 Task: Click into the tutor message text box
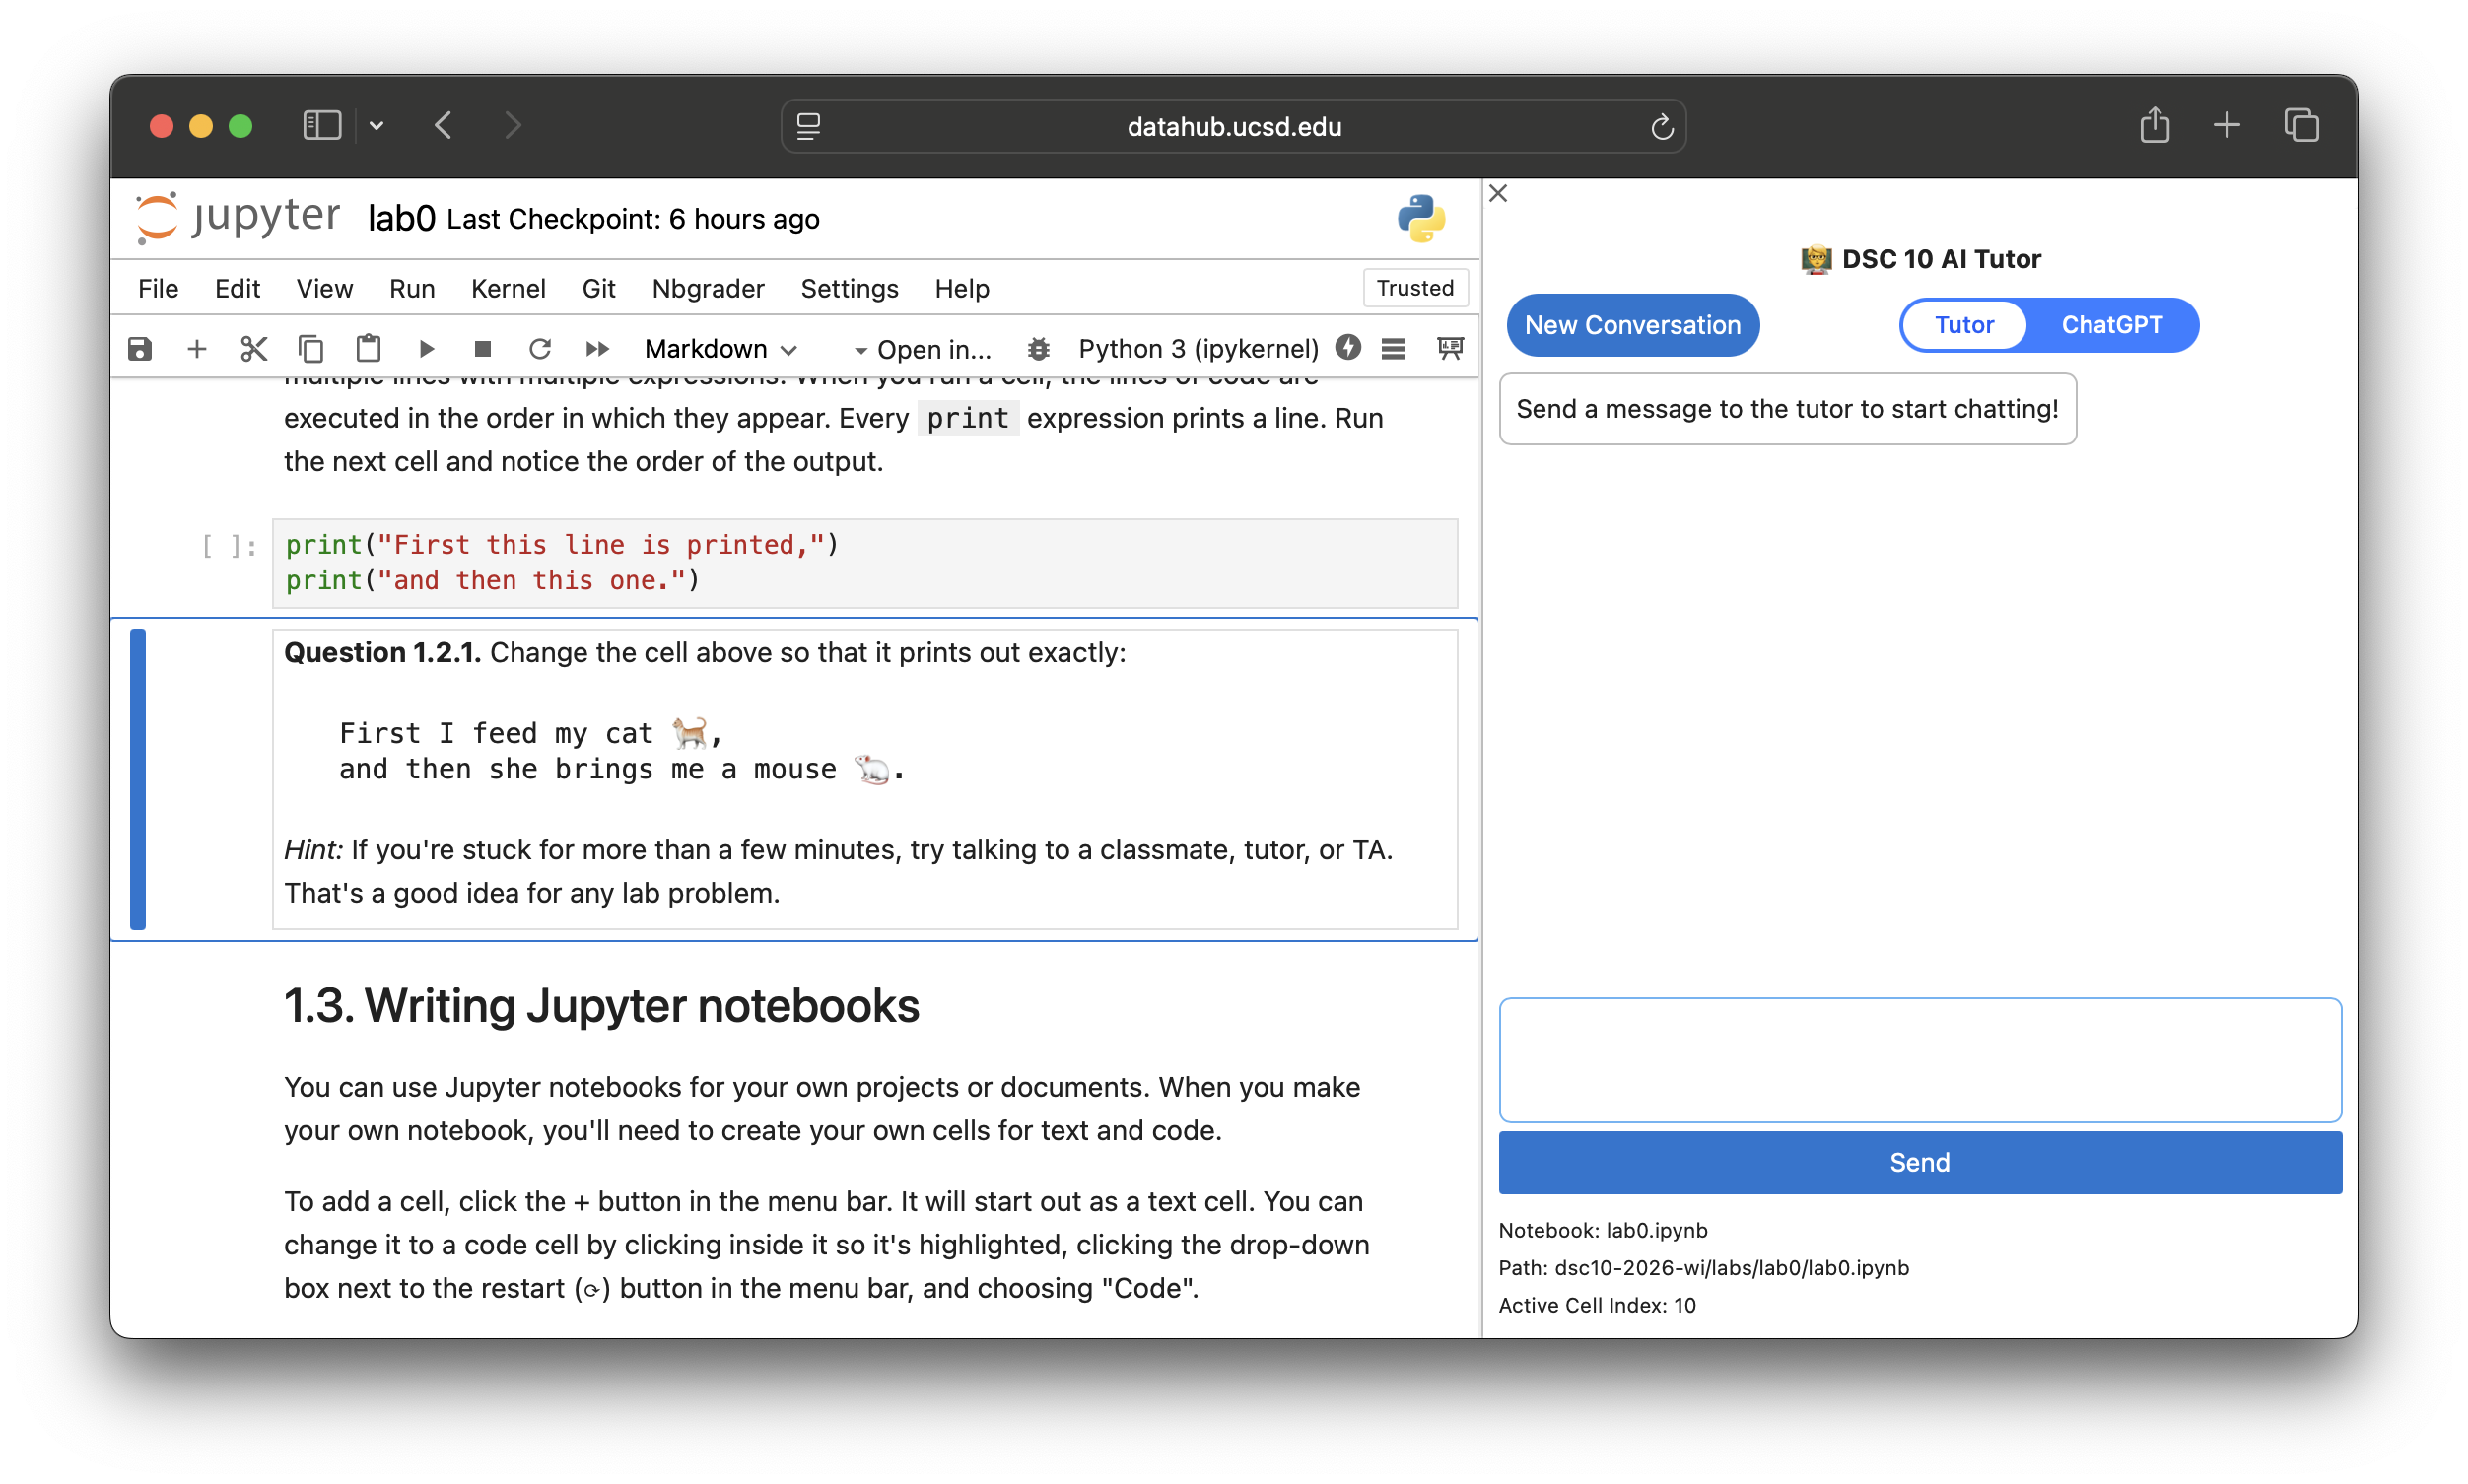click(x=1919, y=1060)
